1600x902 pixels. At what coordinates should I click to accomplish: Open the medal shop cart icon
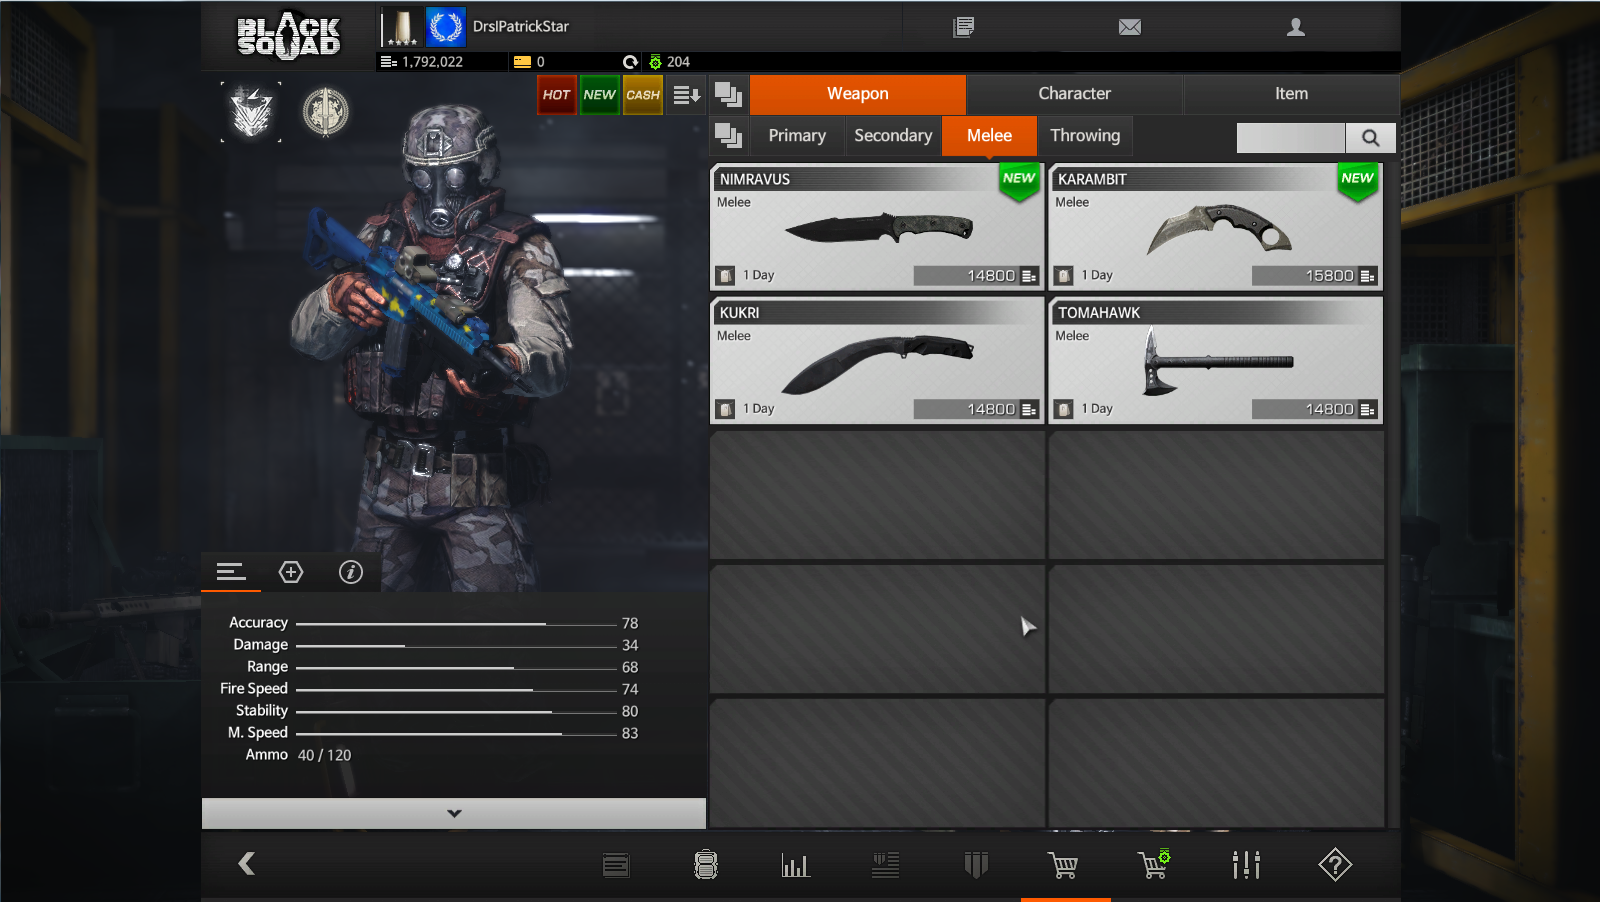[1154, 864]
